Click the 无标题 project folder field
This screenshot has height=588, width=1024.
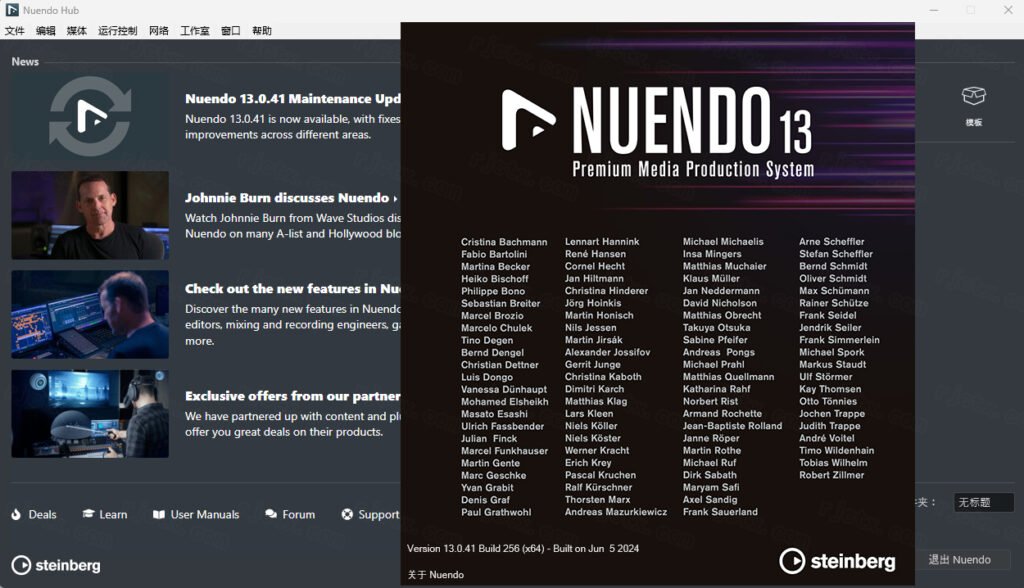tap(984, 502)
